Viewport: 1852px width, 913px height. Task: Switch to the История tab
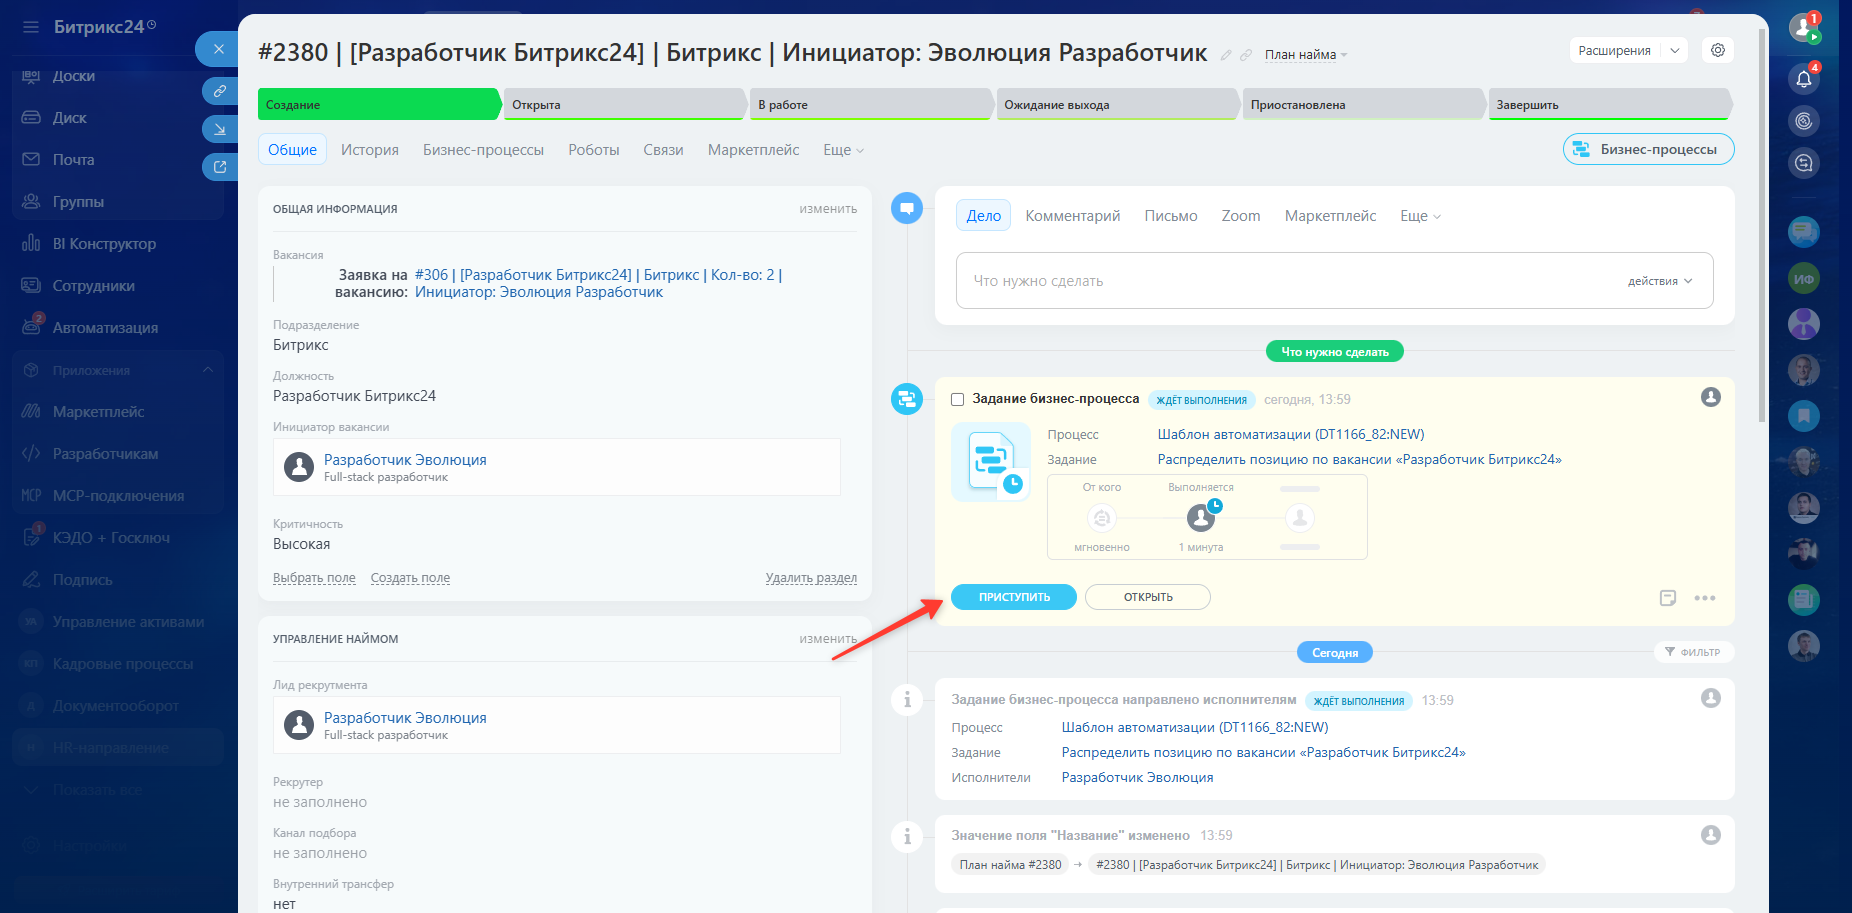coord(370,150)
